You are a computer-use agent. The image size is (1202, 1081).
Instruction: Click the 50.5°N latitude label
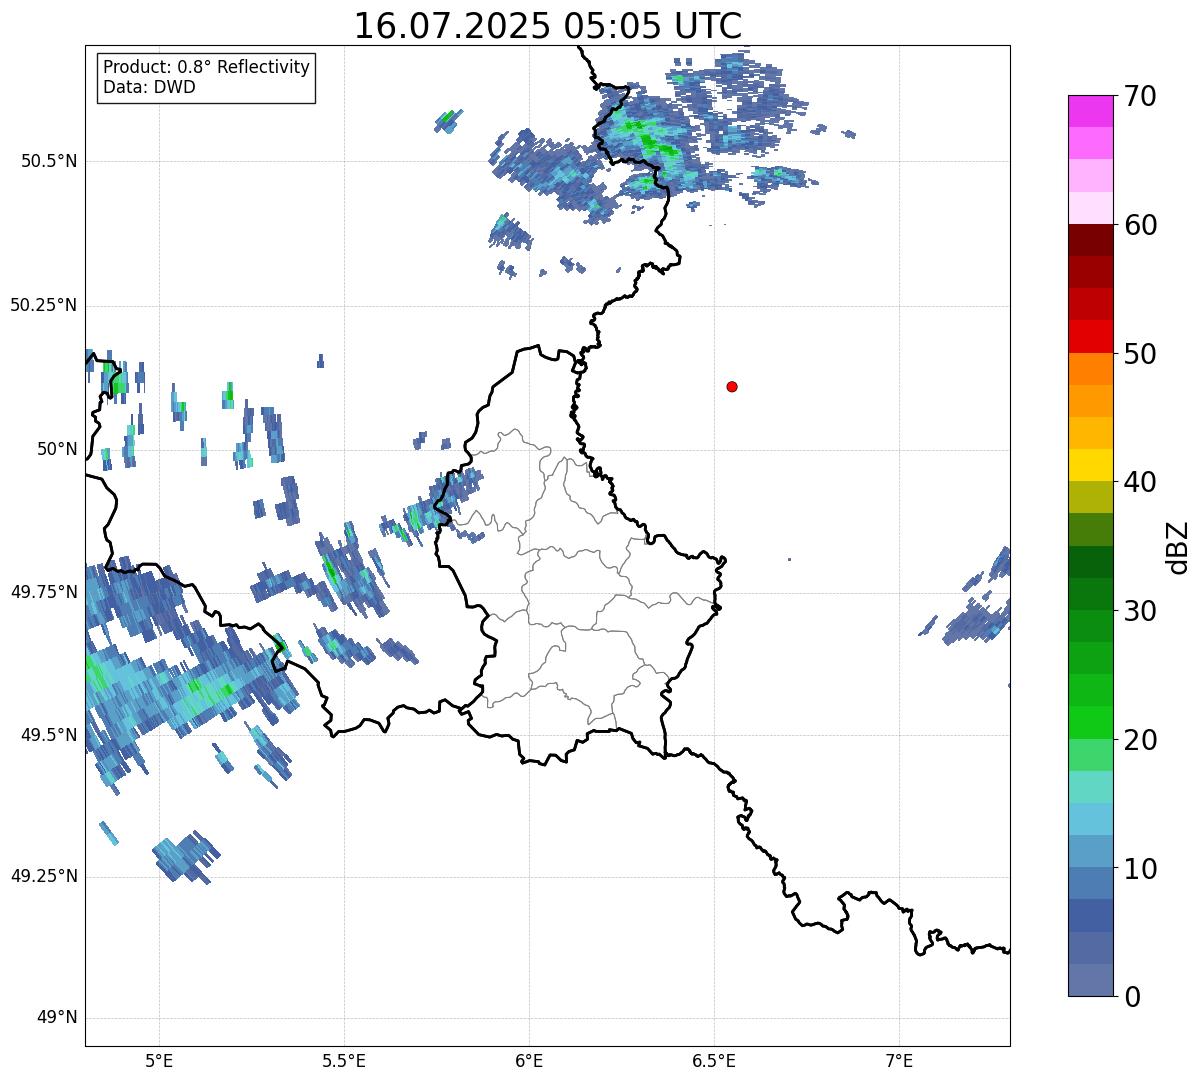pyautogui.click(x=49, y=161)
